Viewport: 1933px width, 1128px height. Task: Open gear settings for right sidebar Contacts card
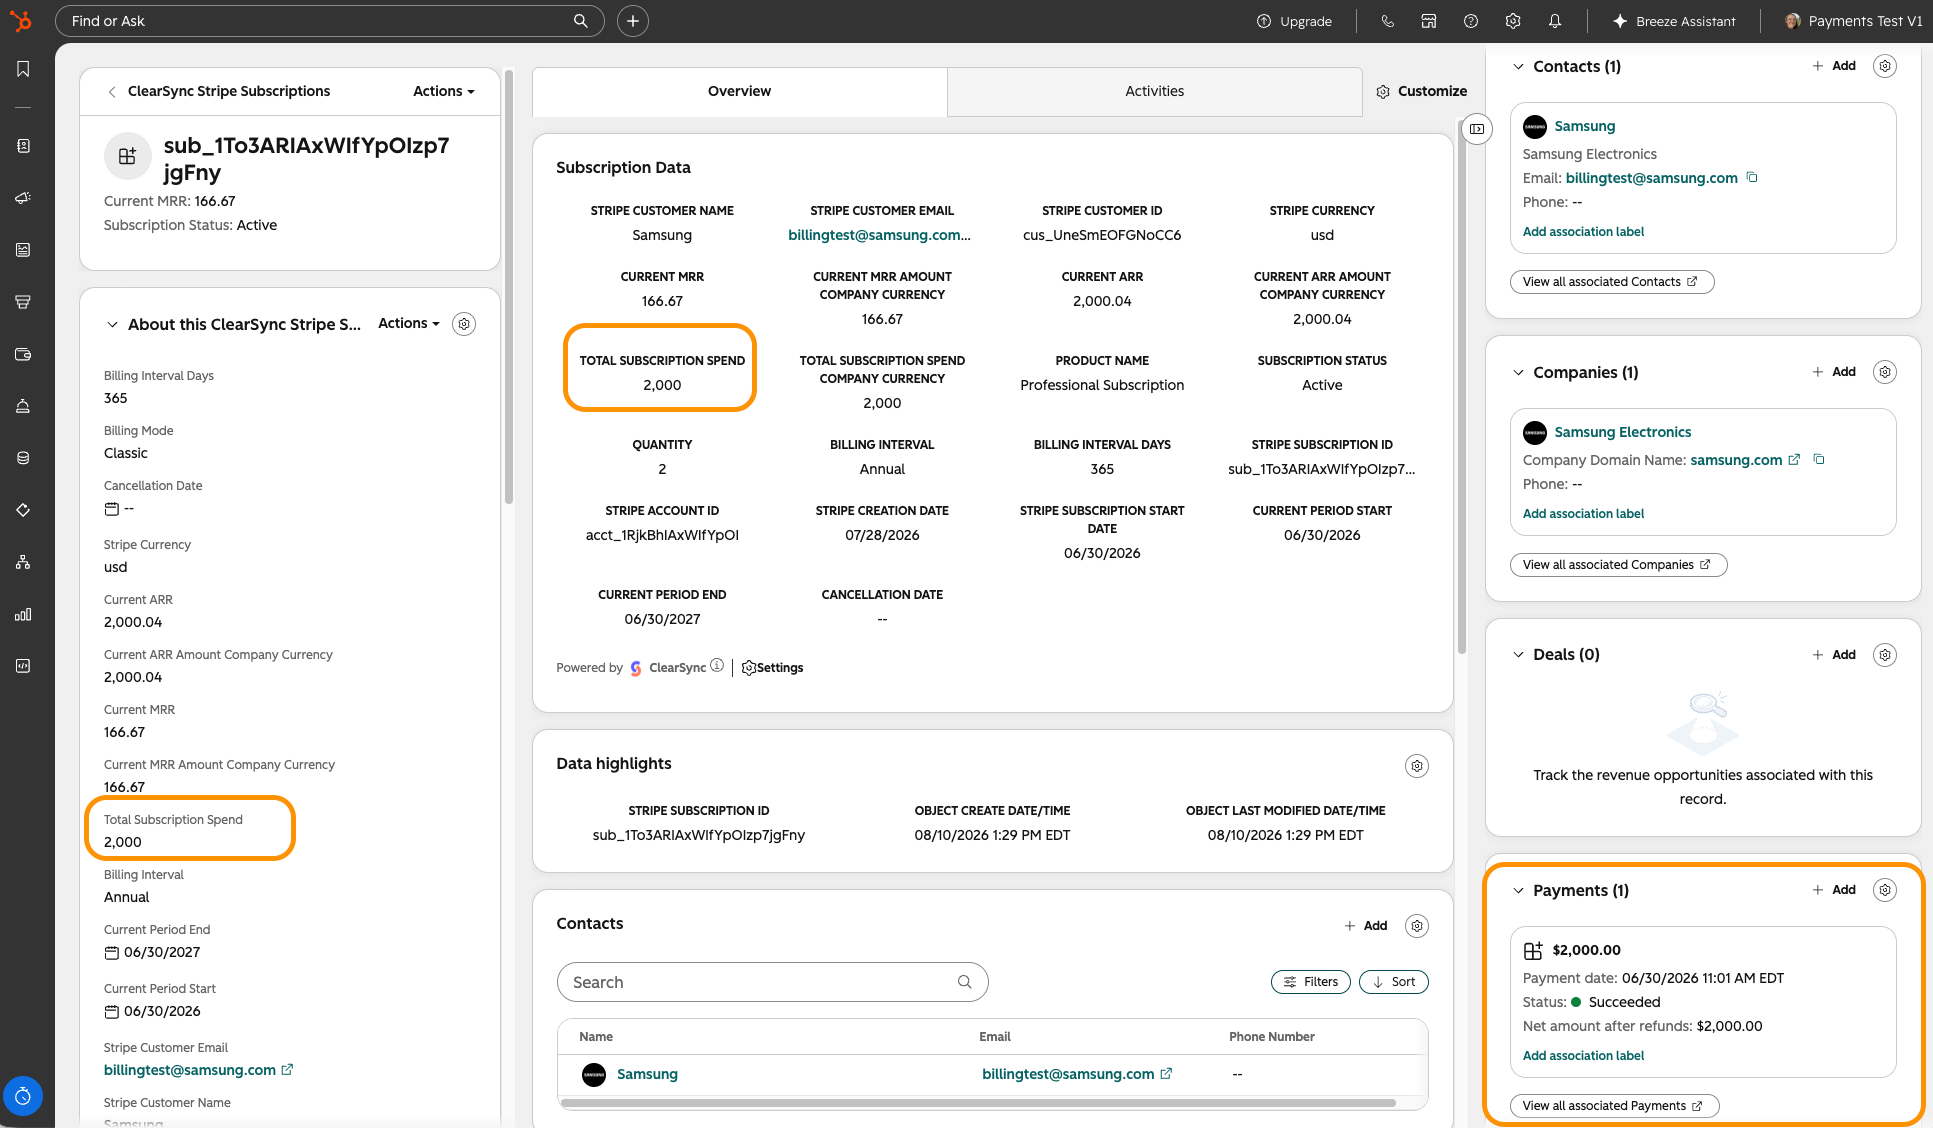coord(1885,66)
